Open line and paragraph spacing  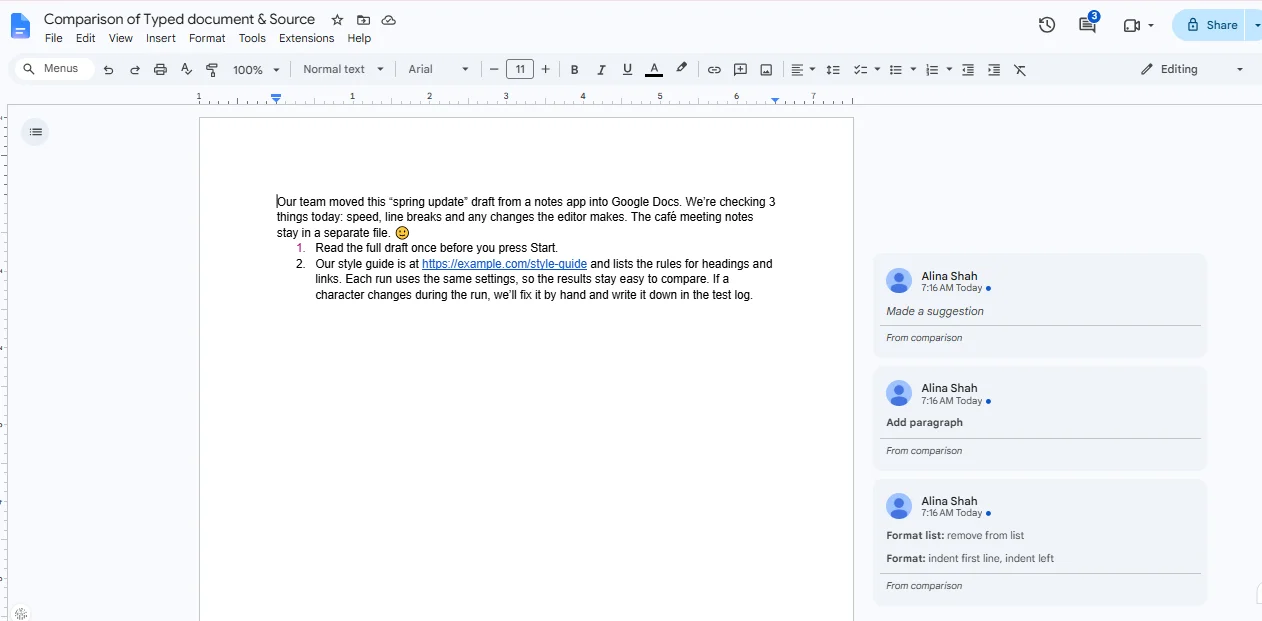click(x=833, y=70)
